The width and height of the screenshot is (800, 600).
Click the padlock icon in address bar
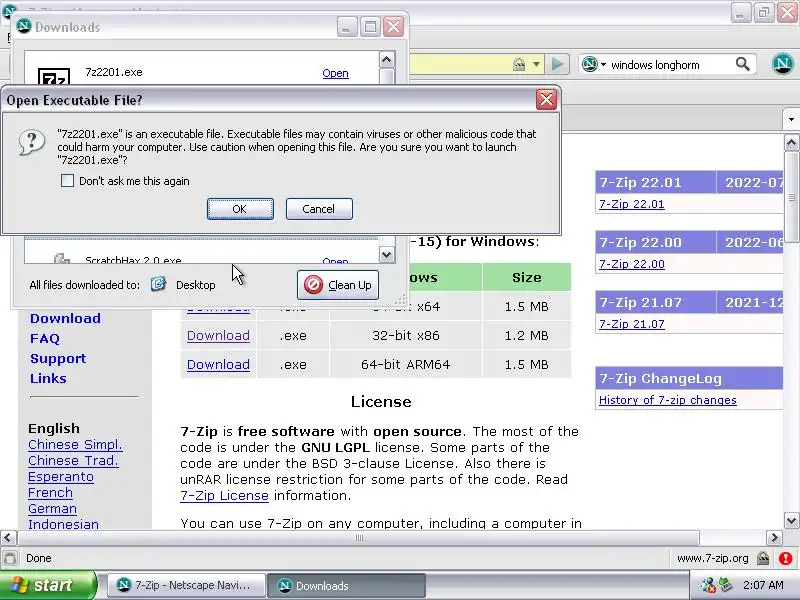pyautogui.click(x=519, y=64)
